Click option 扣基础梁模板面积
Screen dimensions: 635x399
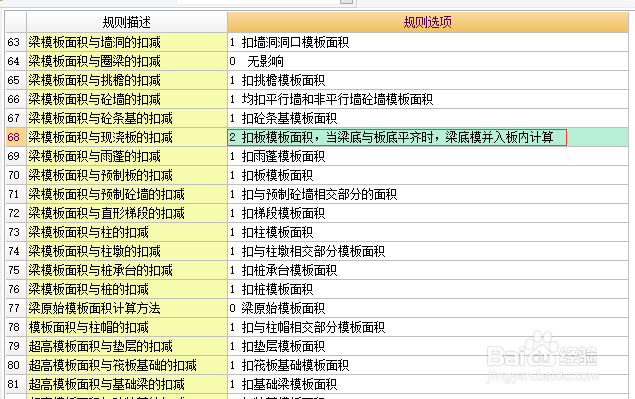click(428, 384)
